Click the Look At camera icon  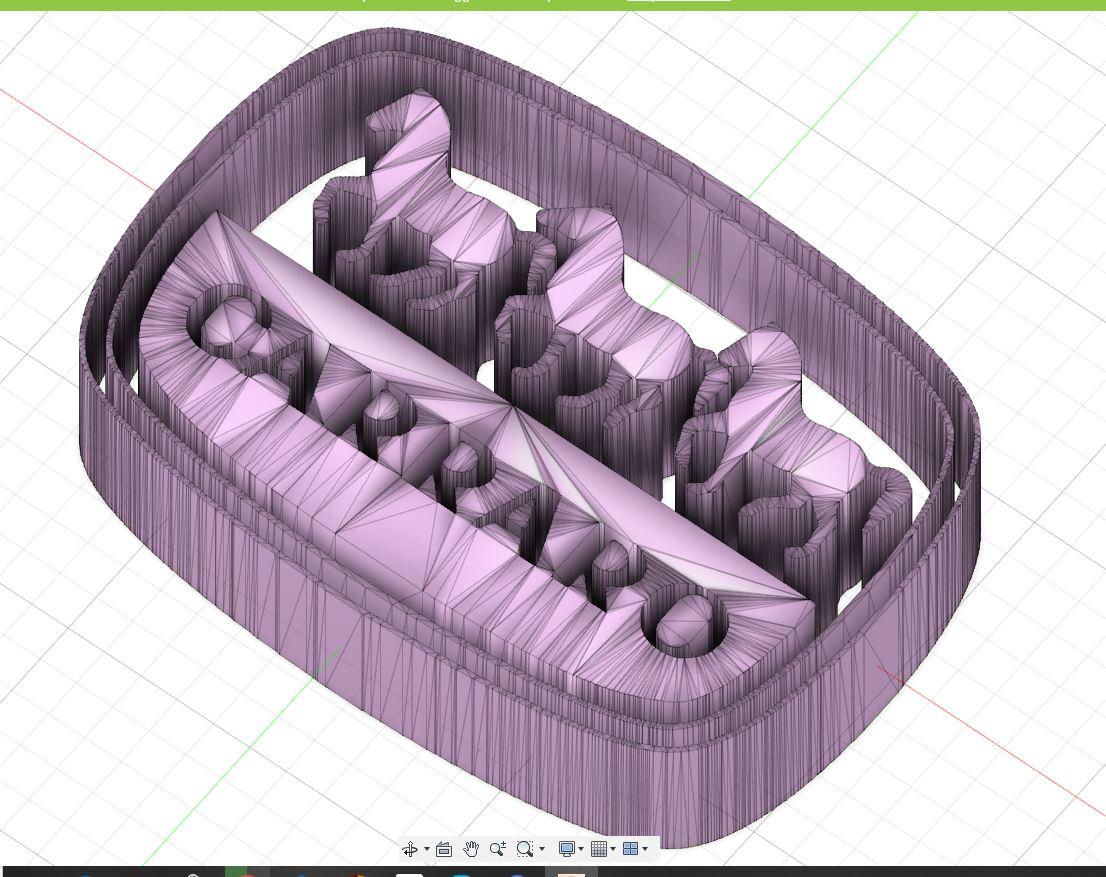pos(444,849)
